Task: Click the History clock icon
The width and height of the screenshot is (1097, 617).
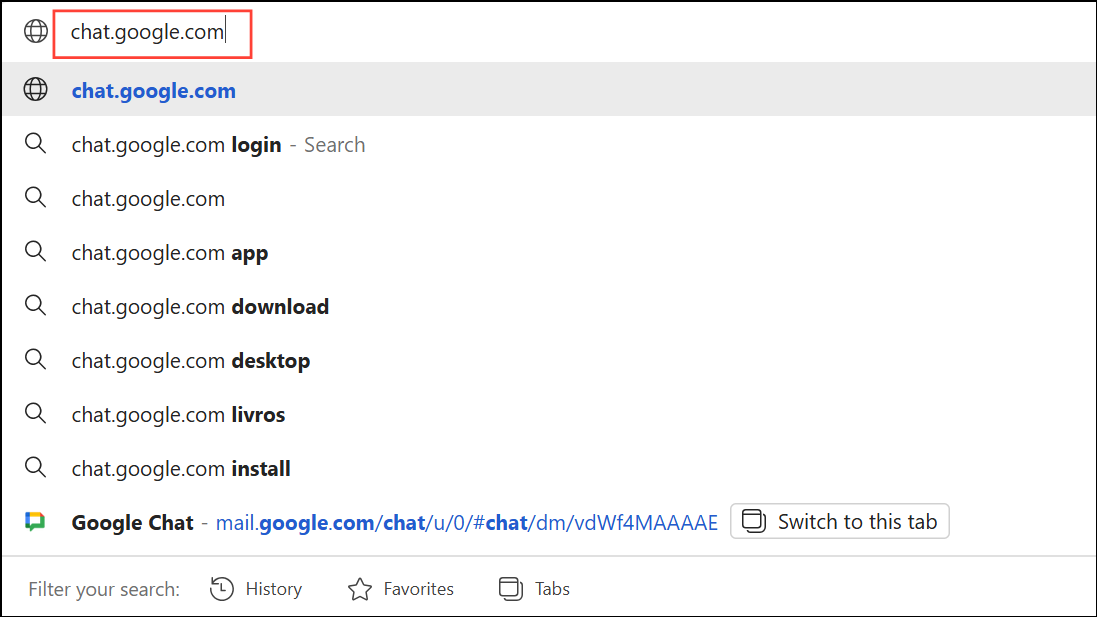Action: pyautogui.click(x=222, y=589)
